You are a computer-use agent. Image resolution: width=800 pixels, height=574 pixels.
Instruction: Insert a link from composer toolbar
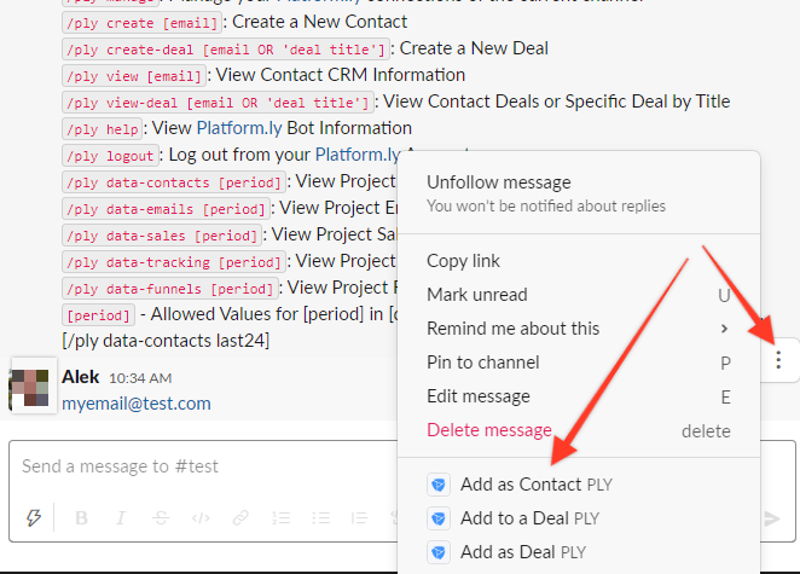pos(240,518)
